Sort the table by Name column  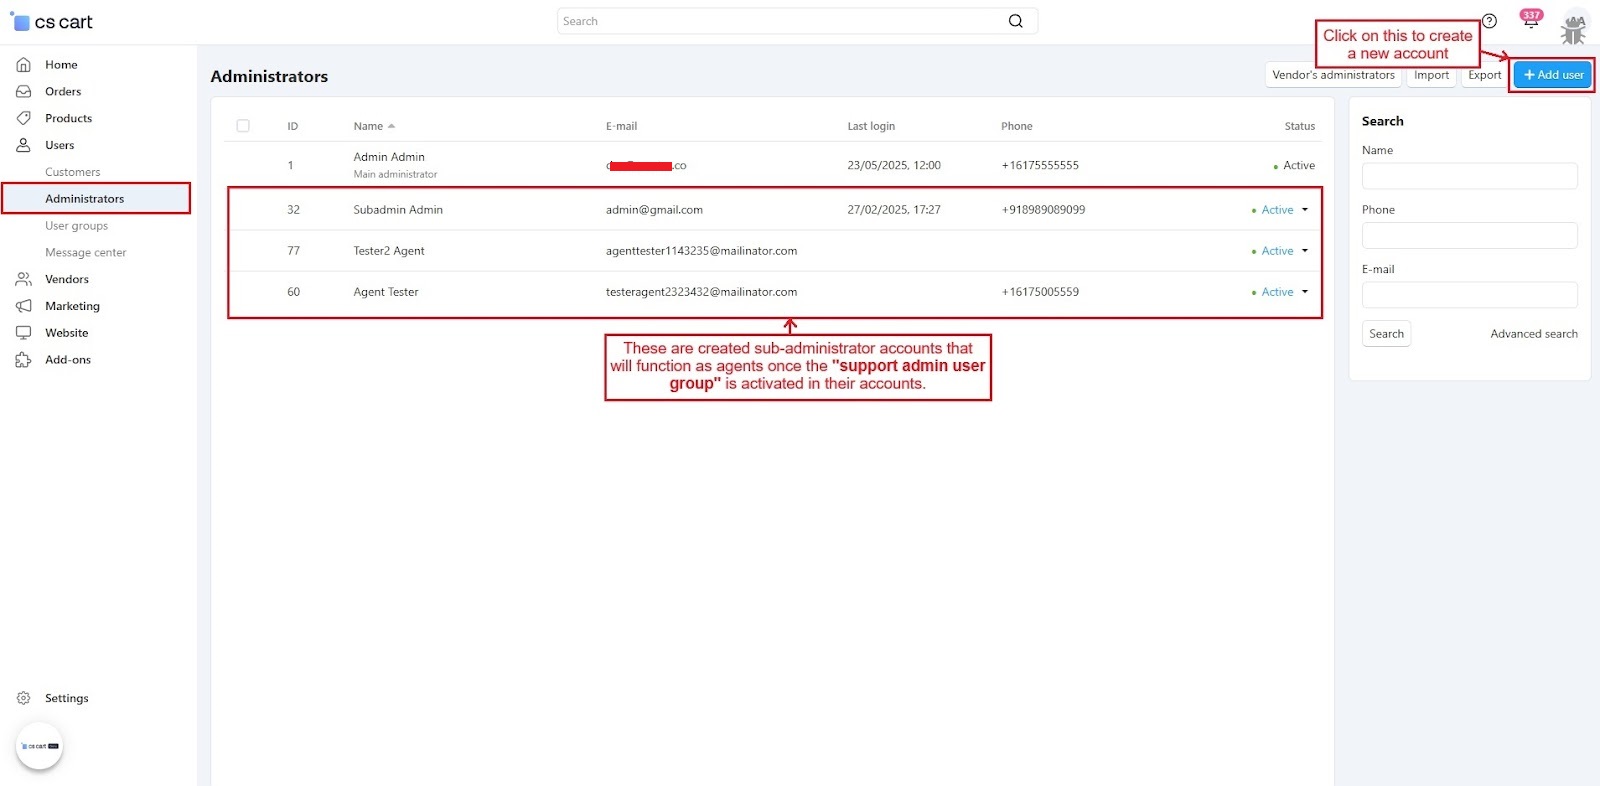click(x=369, y=126)
